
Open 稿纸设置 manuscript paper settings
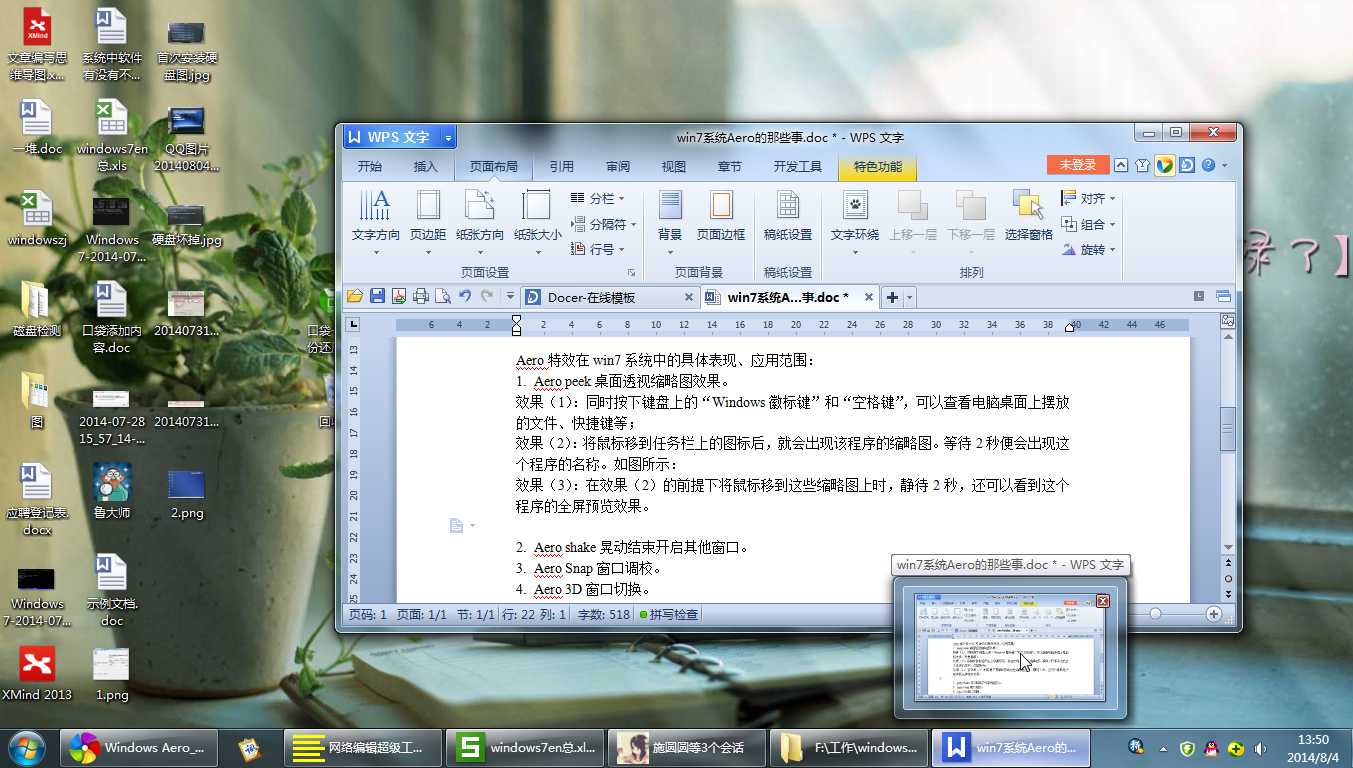tap(788, 216)
